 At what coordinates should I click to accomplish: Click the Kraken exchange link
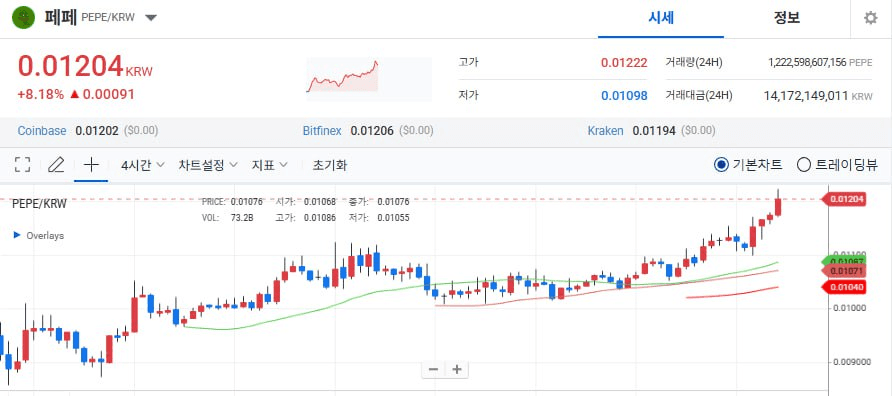click(x=605, y=131)
